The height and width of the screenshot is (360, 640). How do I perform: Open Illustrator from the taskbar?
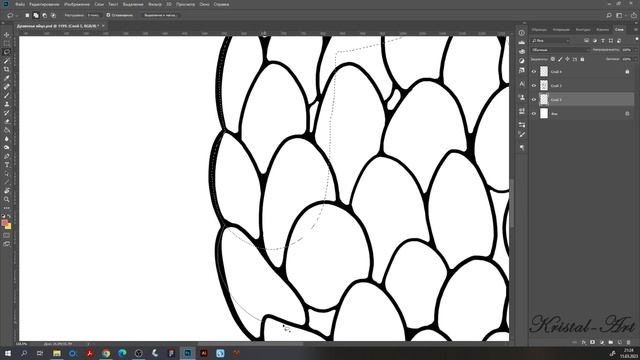[204, 353]
